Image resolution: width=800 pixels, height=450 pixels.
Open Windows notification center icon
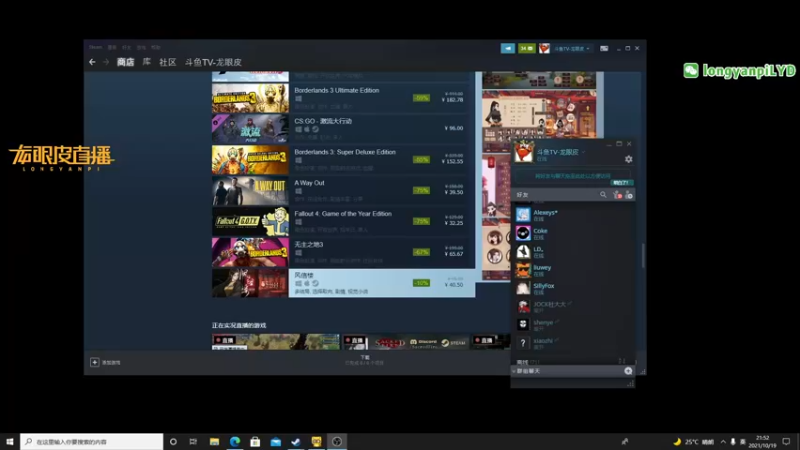click(x=786, y=441)
